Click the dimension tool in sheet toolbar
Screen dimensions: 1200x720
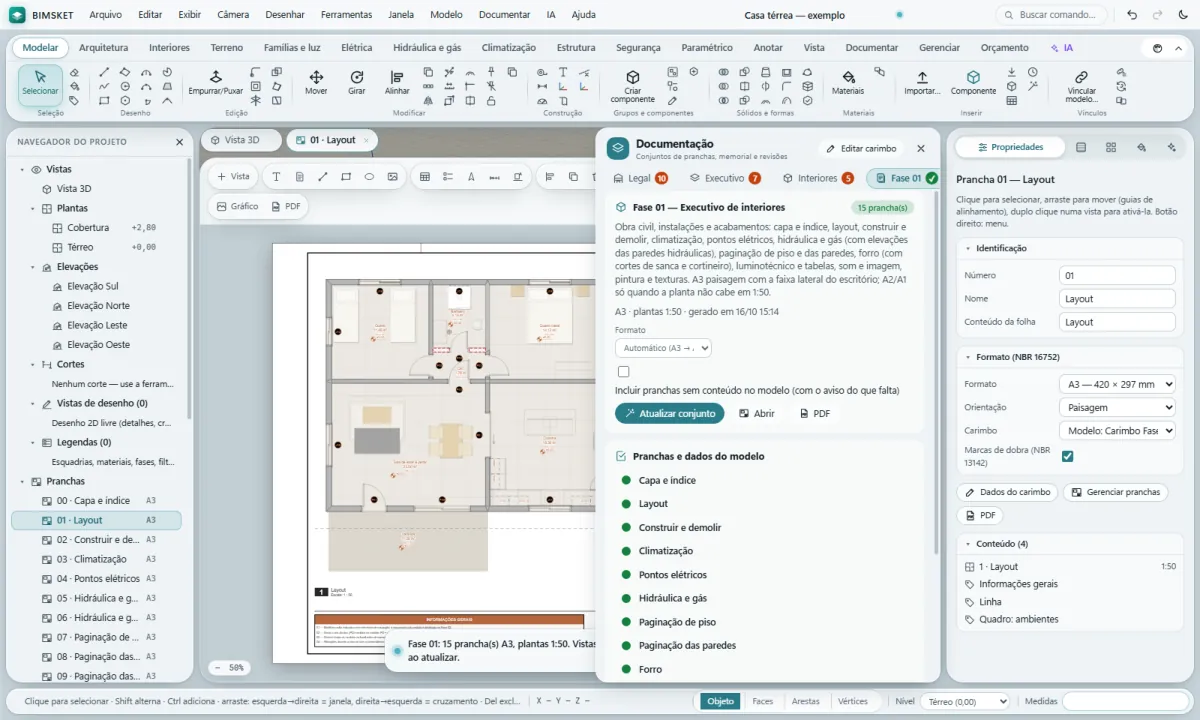click(x=494, y=177)
